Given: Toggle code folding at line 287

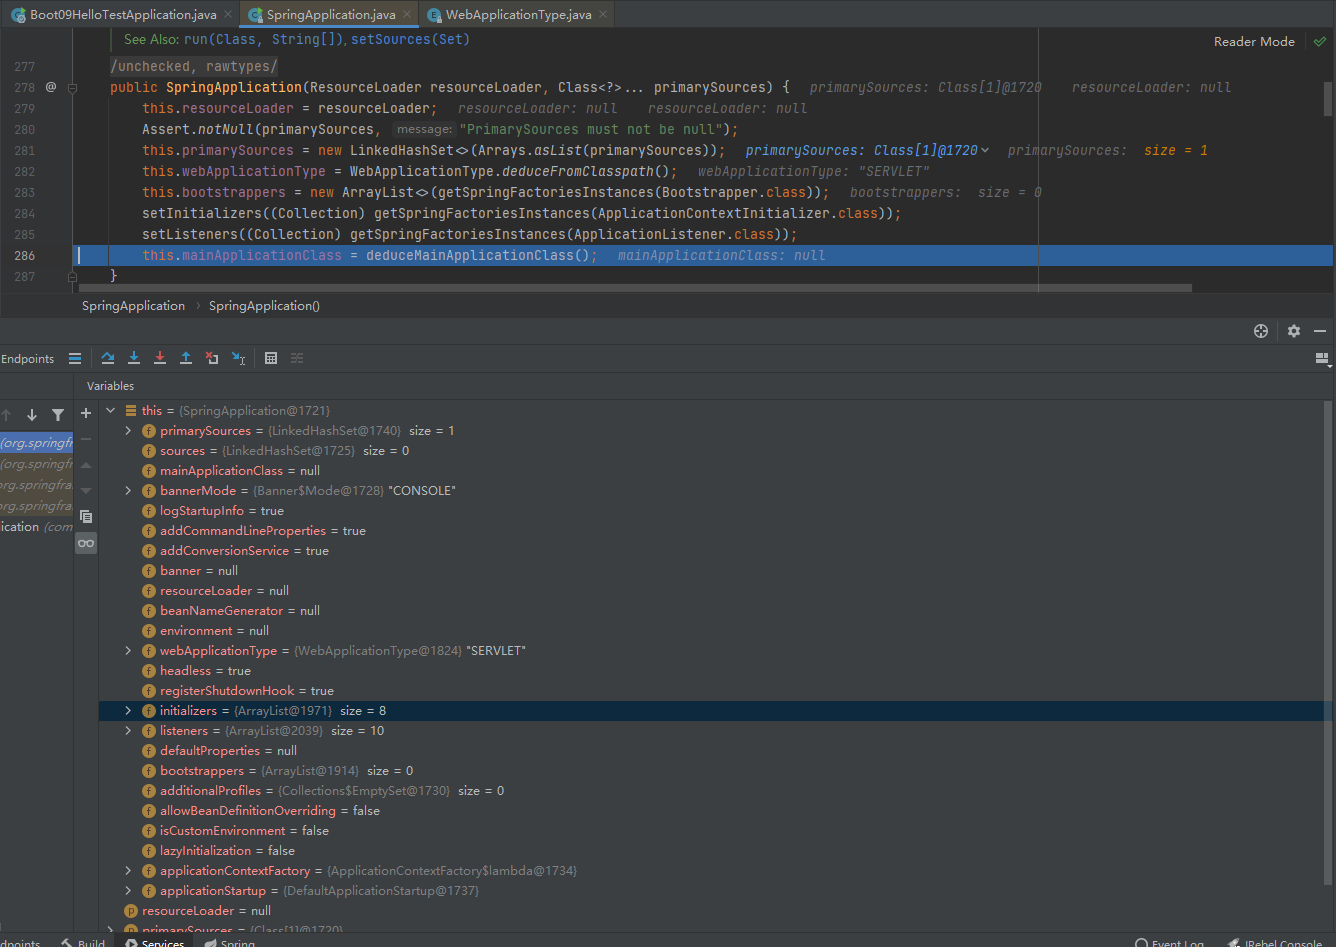Looking at the screenshot, I should pyautogui.click(x=72, y=276).
